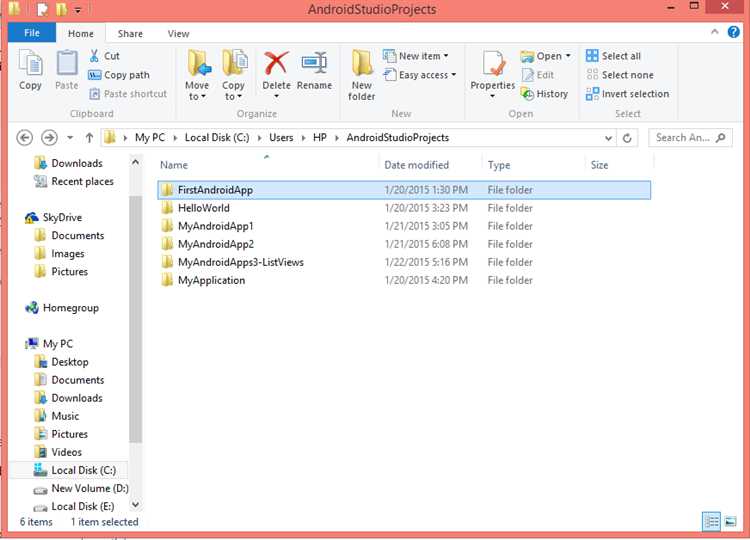
Task: Switch to the Home ribbon tab
Action: tap(80, 33)
